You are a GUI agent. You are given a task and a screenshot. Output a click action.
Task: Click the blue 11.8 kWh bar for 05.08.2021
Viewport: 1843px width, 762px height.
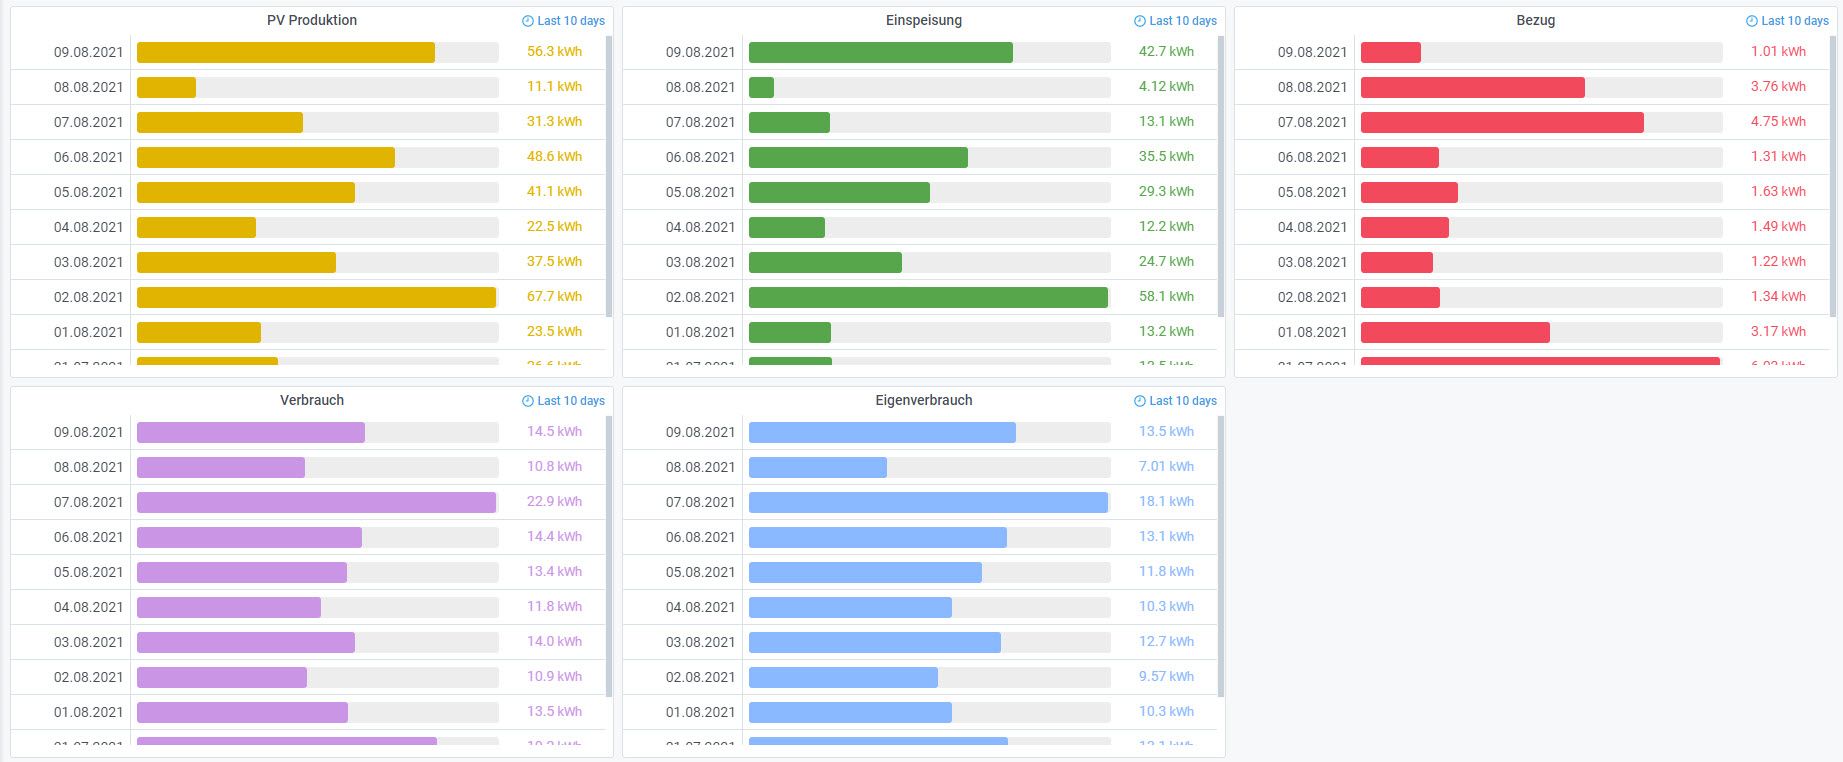[x=865, y=572]
